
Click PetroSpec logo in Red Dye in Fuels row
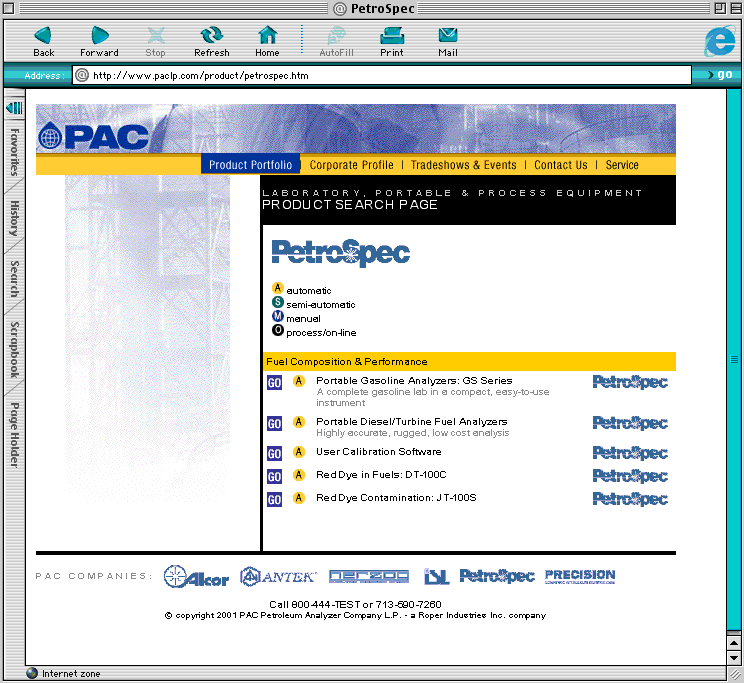[630, 476]
